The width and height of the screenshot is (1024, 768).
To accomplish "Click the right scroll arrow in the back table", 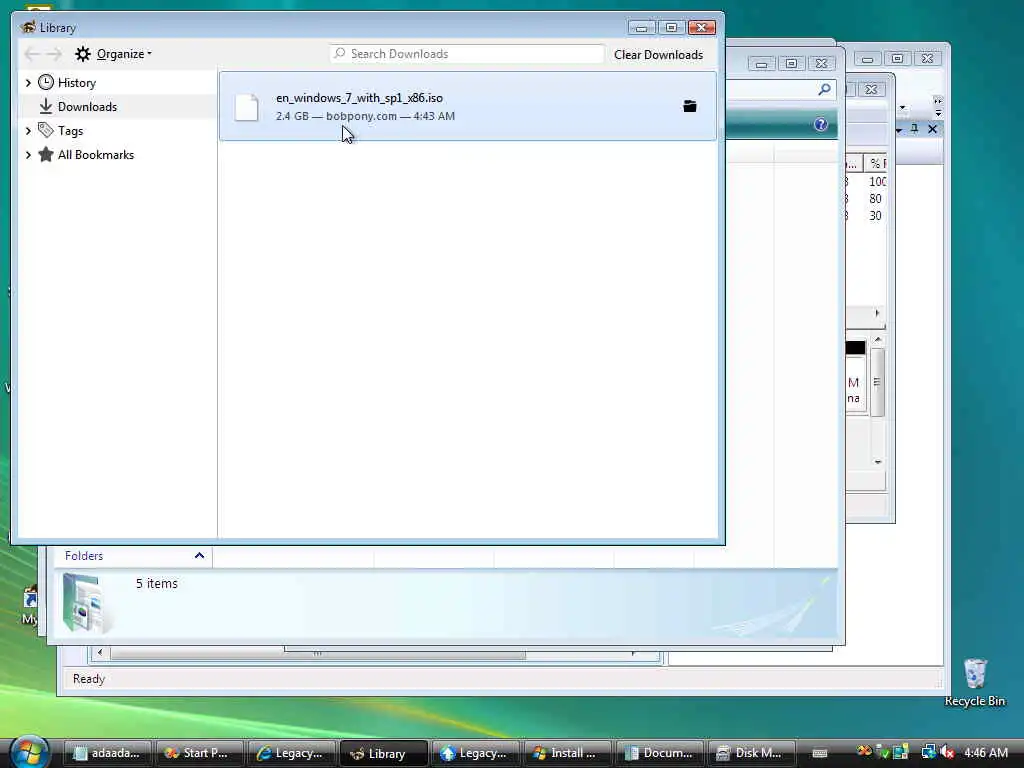I will point(877,313).
